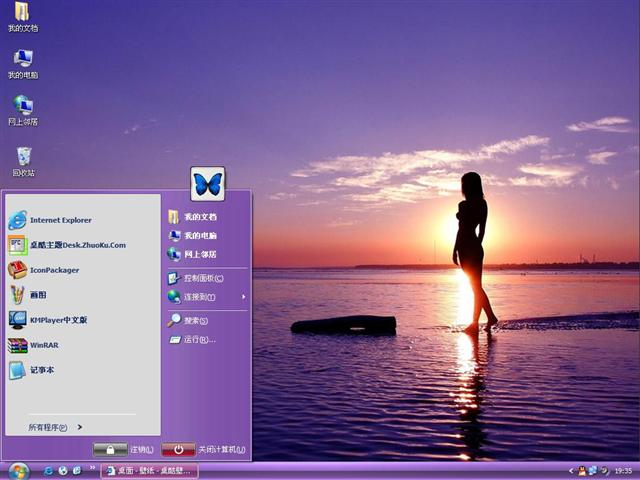Start KMPlayer中文版 from the Start menu
This screenshot has height=480, width=640.
(x=58, y=320)
